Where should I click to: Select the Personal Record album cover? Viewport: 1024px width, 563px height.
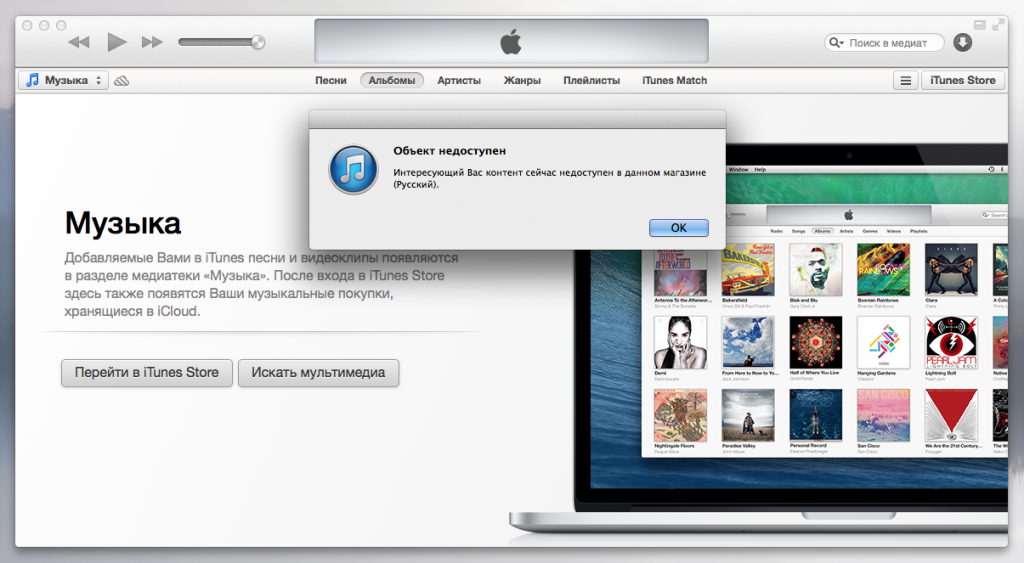816,415
